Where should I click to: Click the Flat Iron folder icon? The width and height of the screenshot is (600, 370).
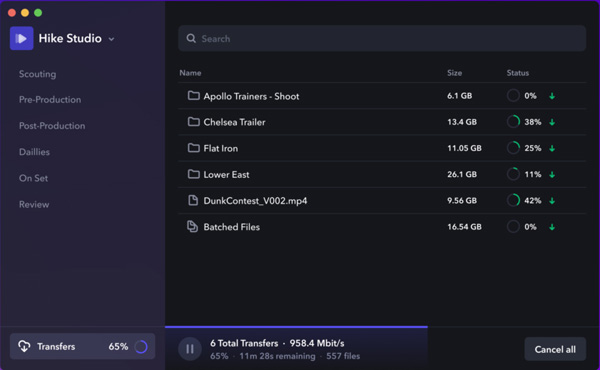coord(194,148)
